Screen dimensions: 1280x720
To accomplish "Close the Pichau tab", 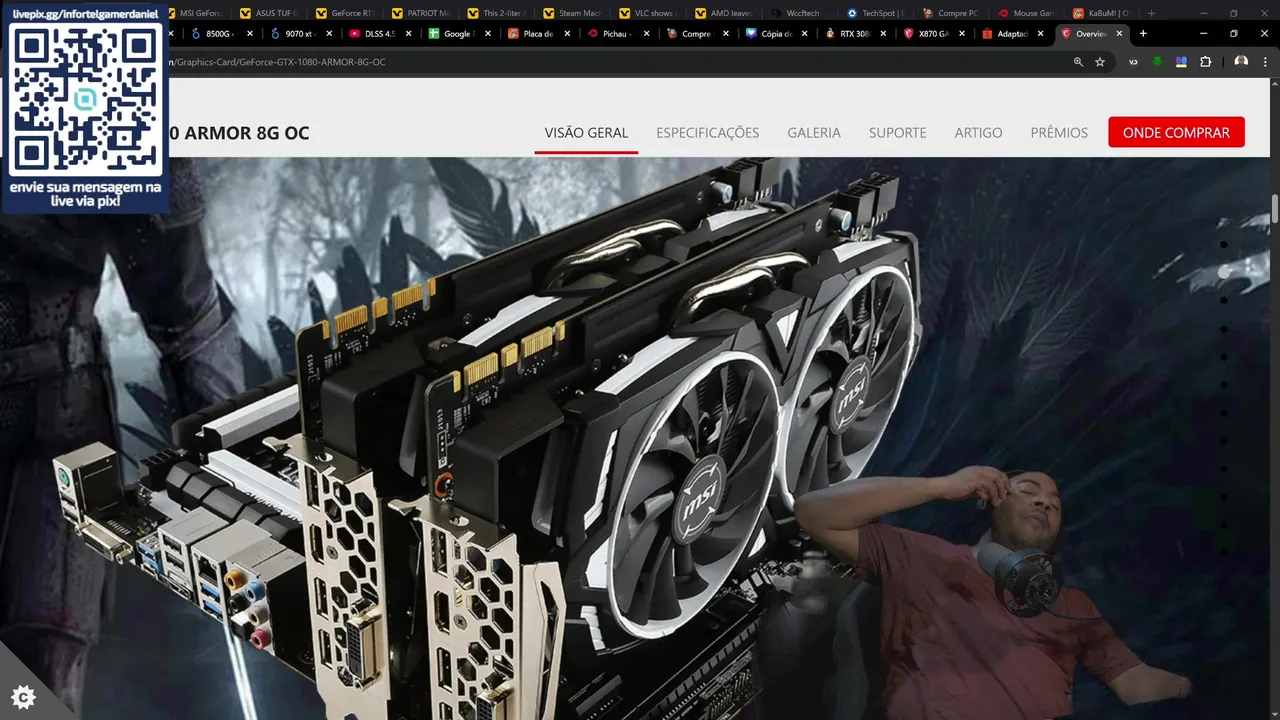I will click(646, 33).
